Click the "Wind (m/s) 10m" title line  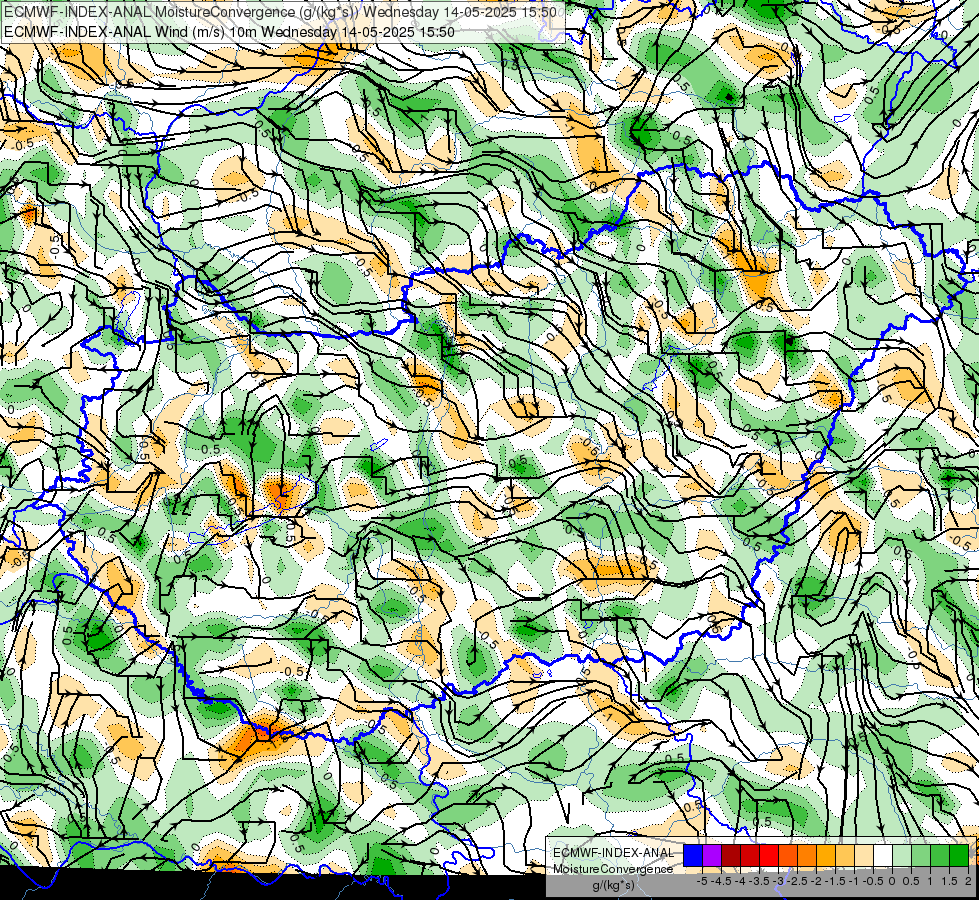[x=229, y=32]
